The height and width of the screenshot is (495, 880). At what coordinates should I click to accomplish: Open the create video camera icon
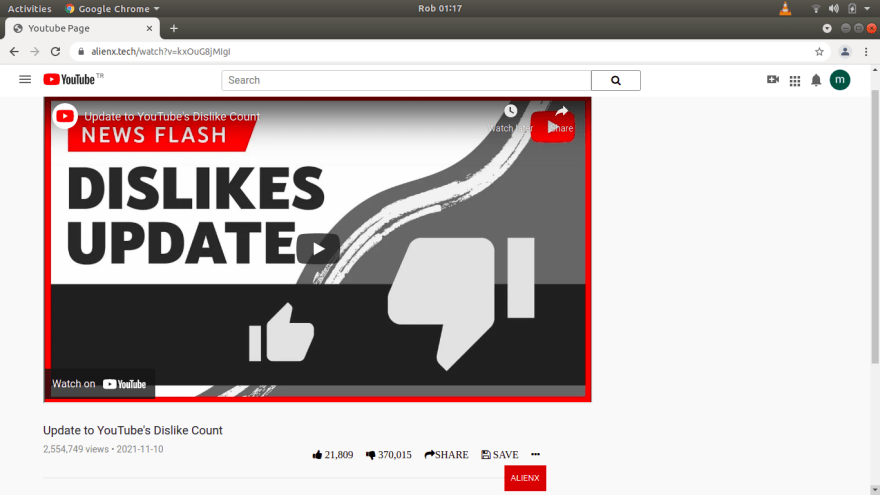point(772,80)
